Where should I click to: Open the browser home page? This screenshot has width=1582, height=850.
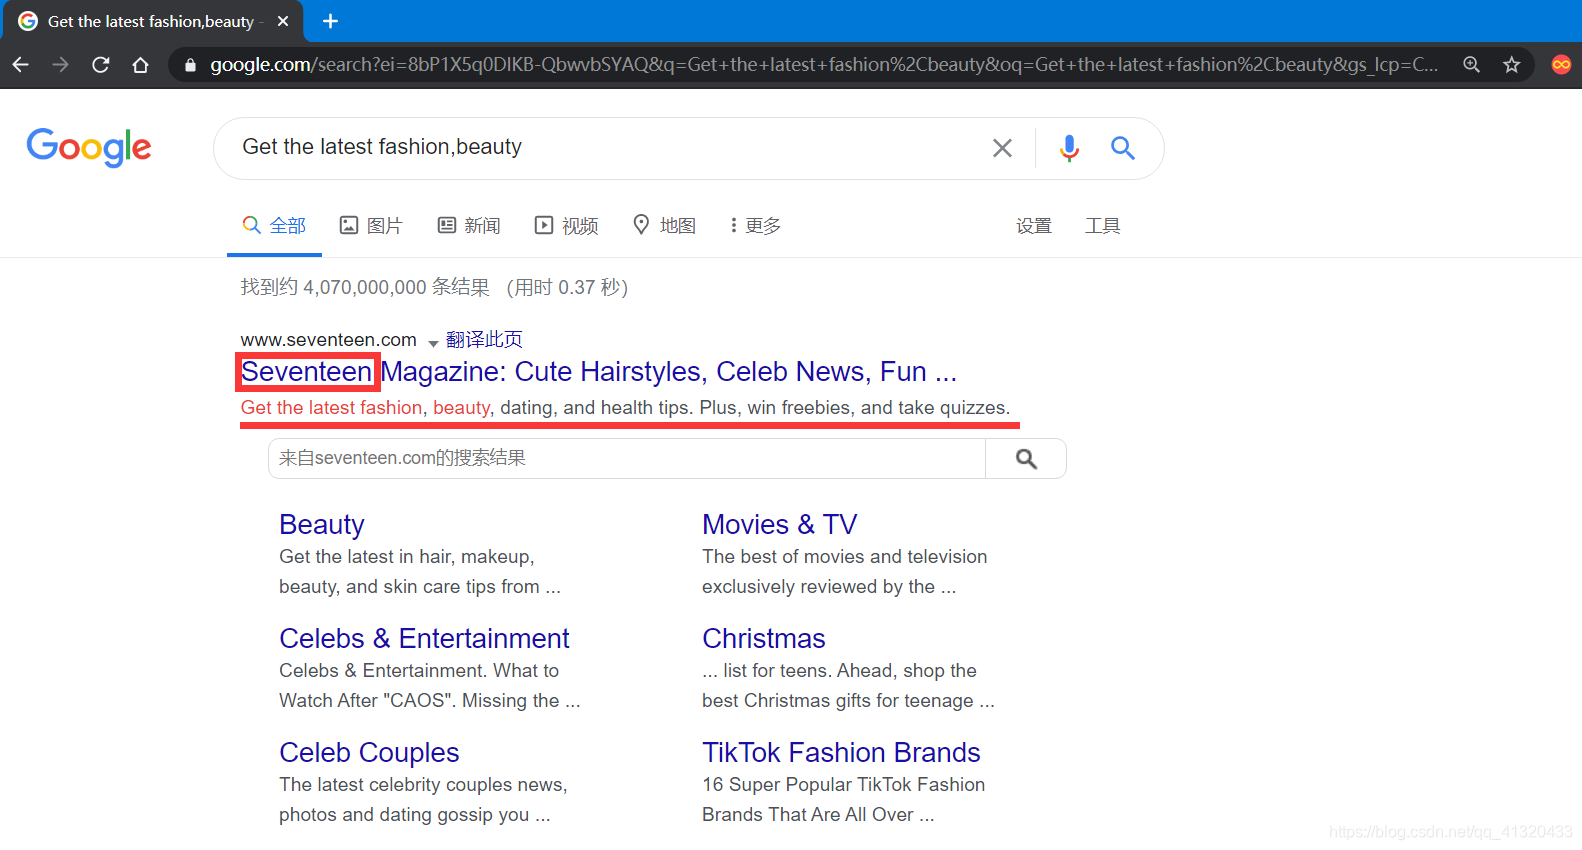click(140, 65)
